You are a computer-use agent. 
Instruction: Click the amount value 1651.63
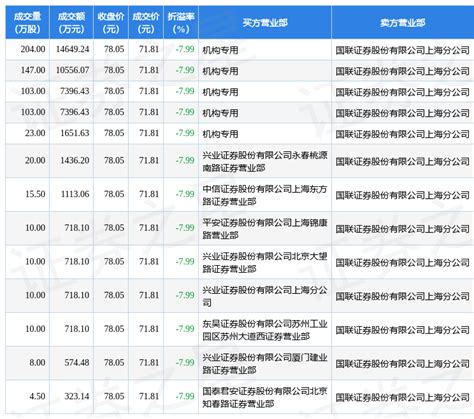click(75, 133)
